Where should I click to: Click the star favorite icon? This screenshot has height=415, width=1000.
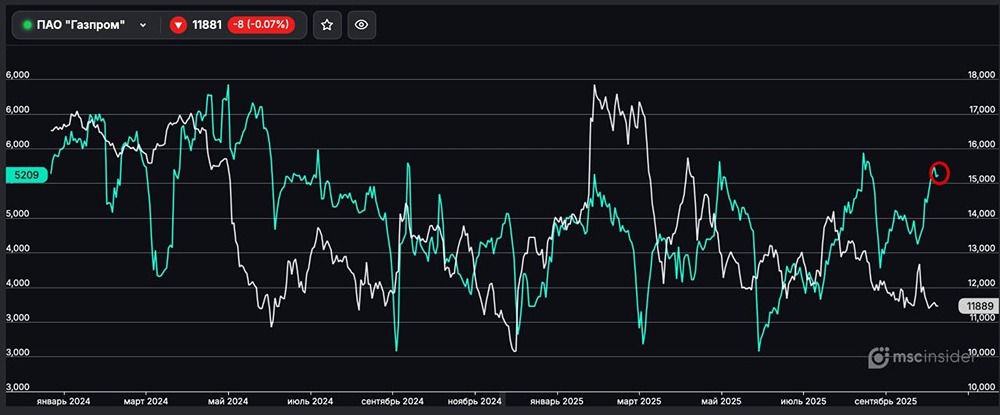click(x=327, y=25)
